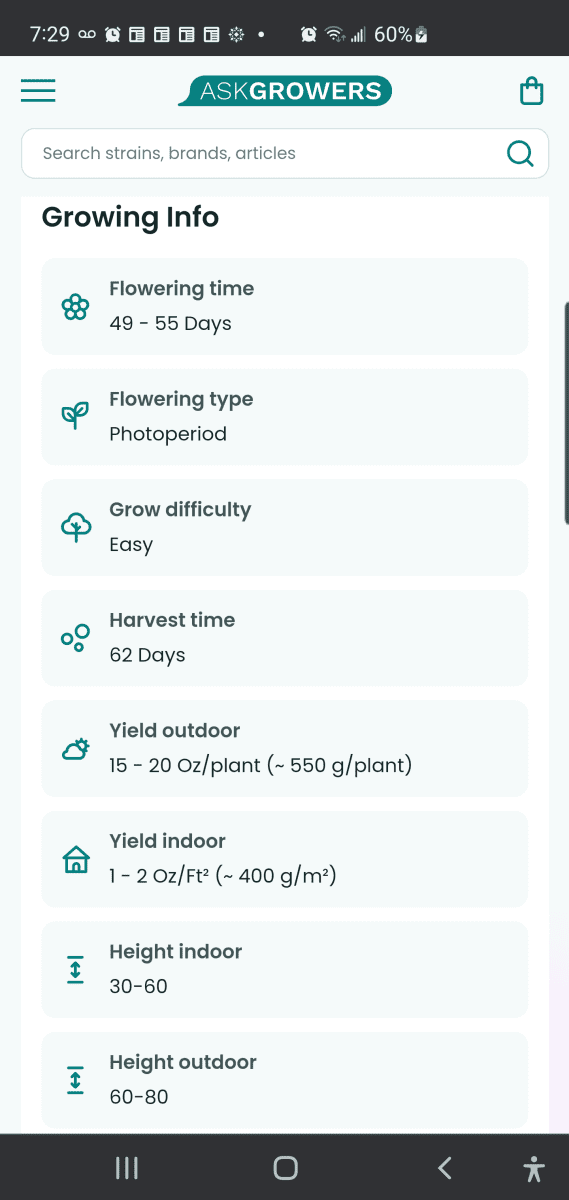
Task: Open the hamburger navigation menu
Action: (x=38, y=91)
